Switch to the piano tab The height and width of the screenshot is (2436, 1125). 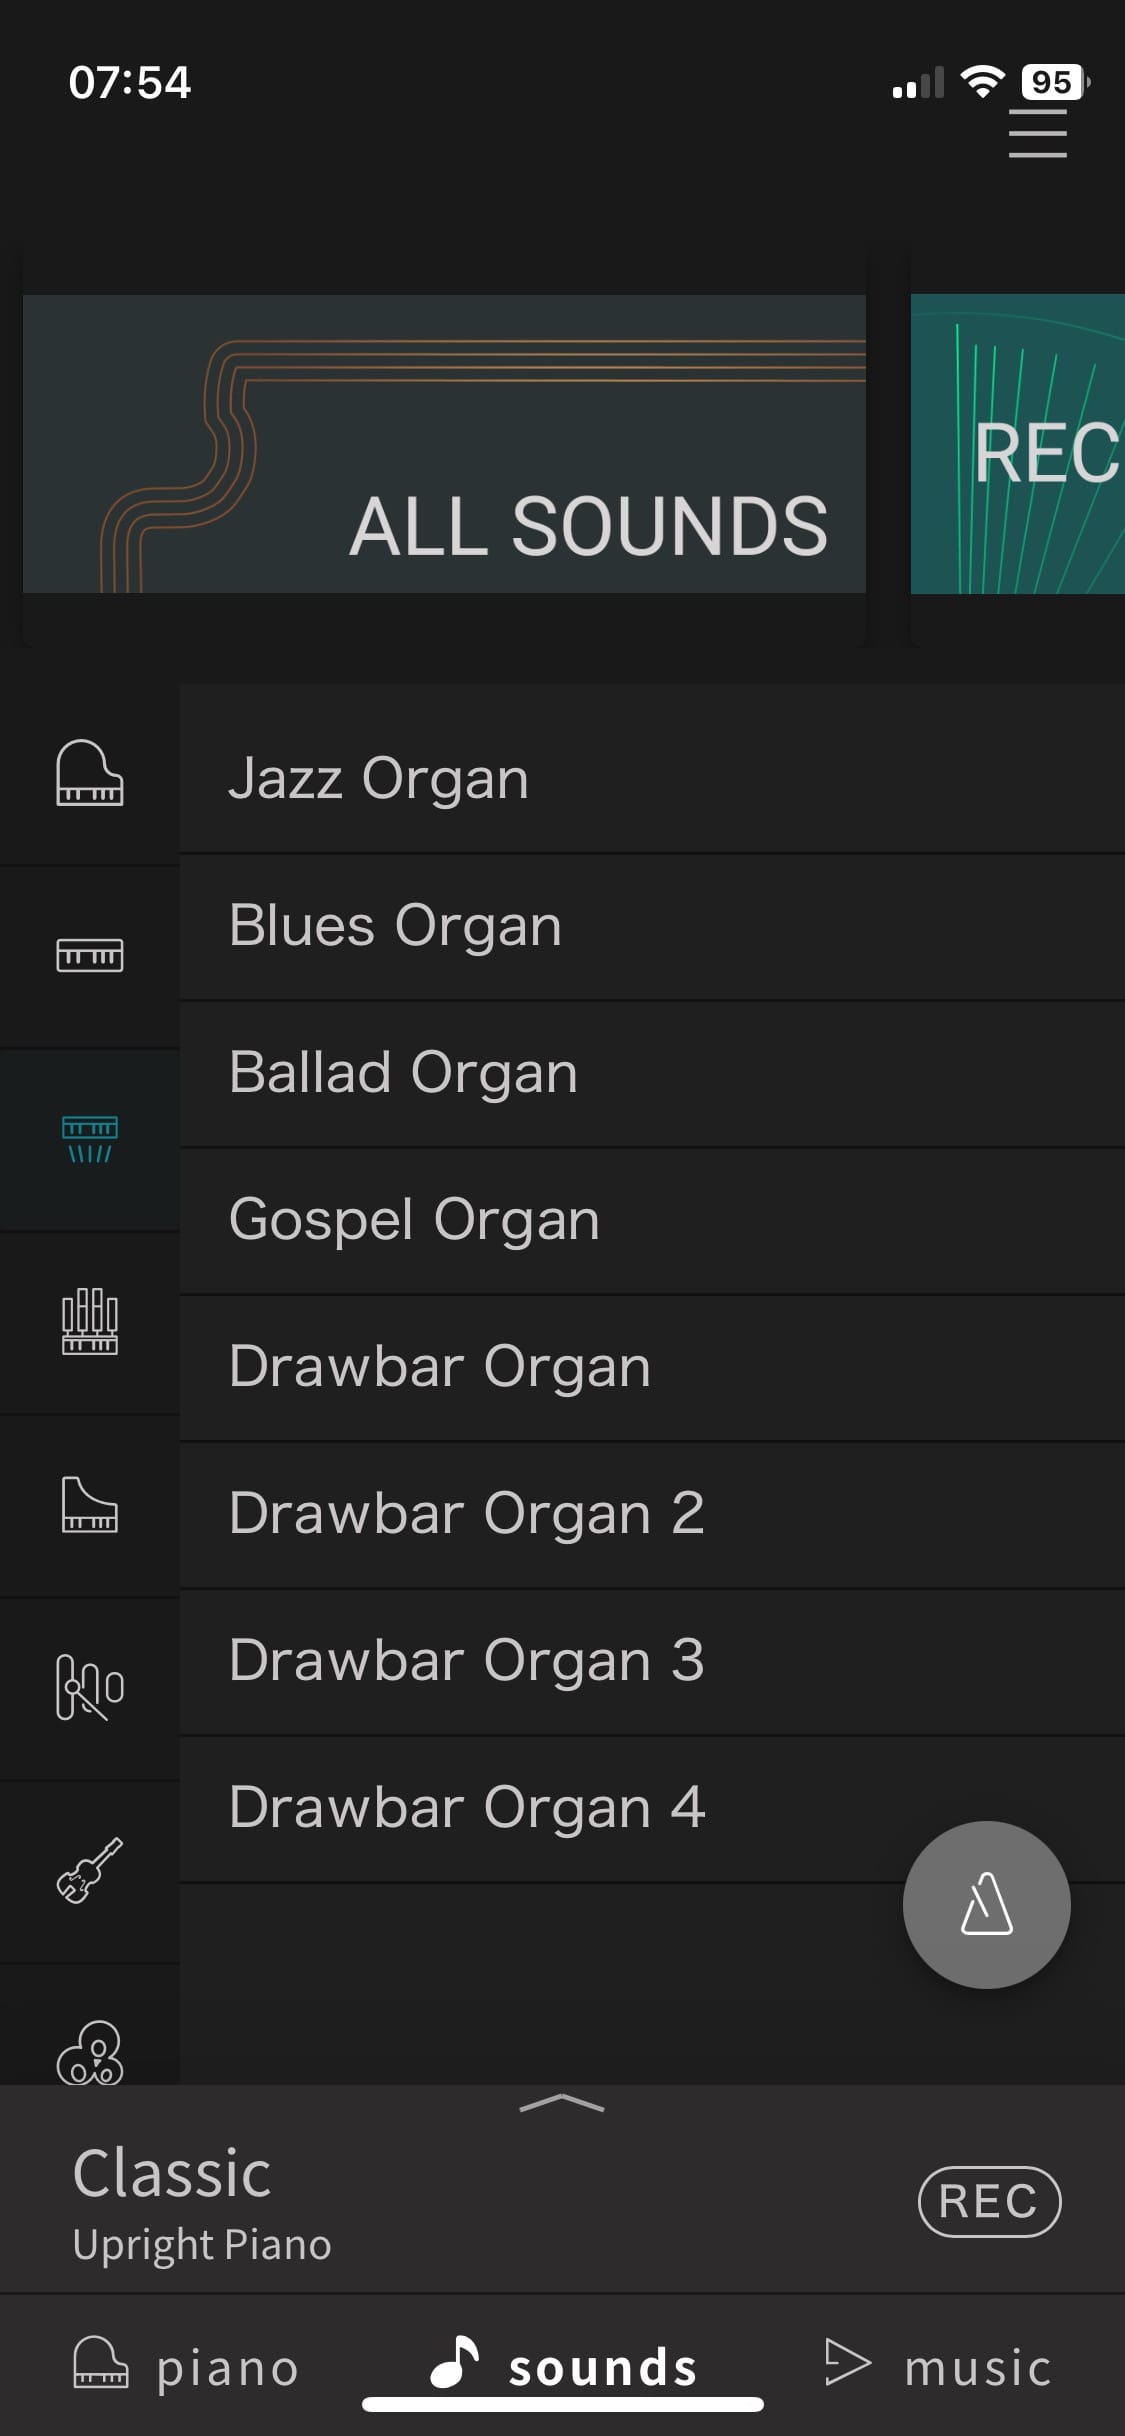tap(187, 2366)
